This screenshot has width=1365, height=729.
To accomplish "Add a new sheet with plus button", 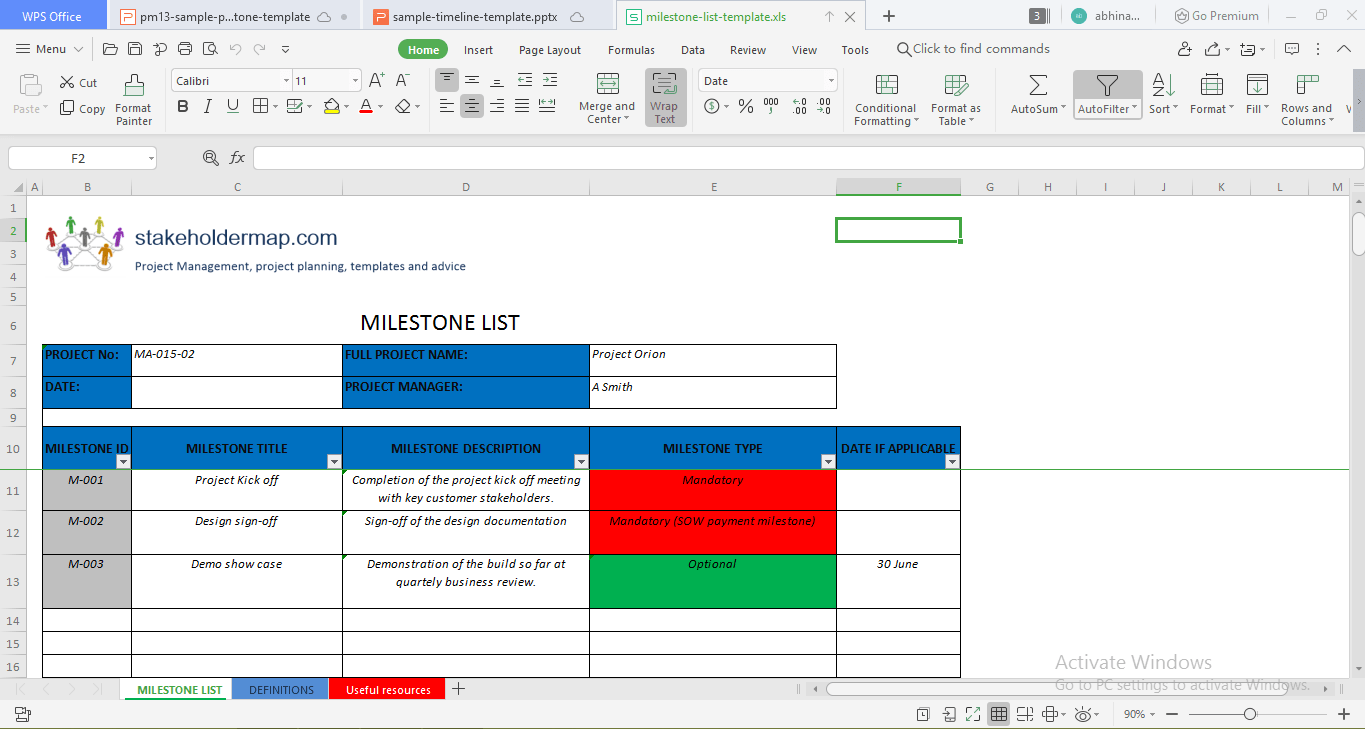I will pos(458,689).
